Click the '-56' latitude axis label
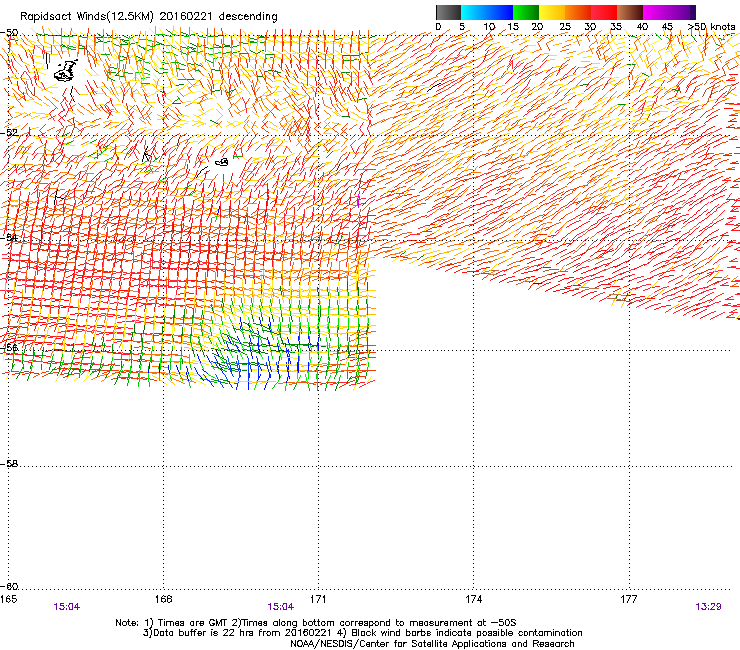Screen dimensions: 740x650 (9, 347)
